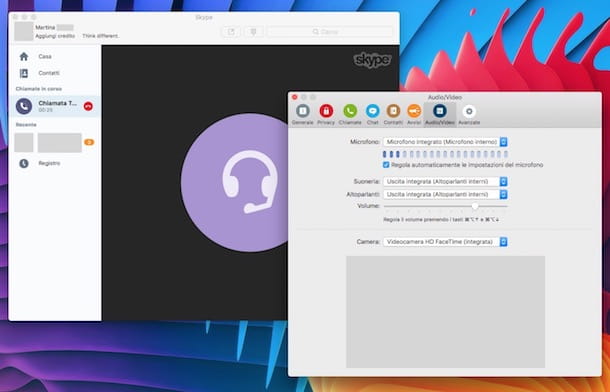Go to Casa in Skype sidebar
Screen dimensions: 610x392
tap(54, 56)
